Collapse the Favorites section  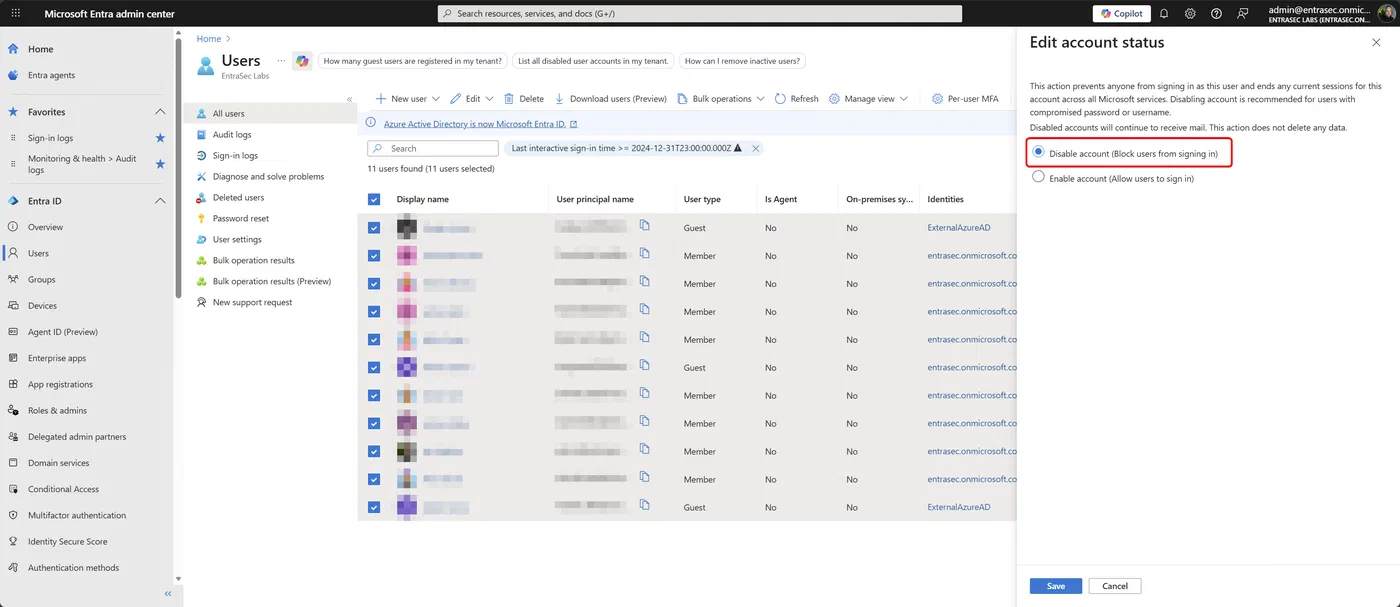tap(160, 112)
